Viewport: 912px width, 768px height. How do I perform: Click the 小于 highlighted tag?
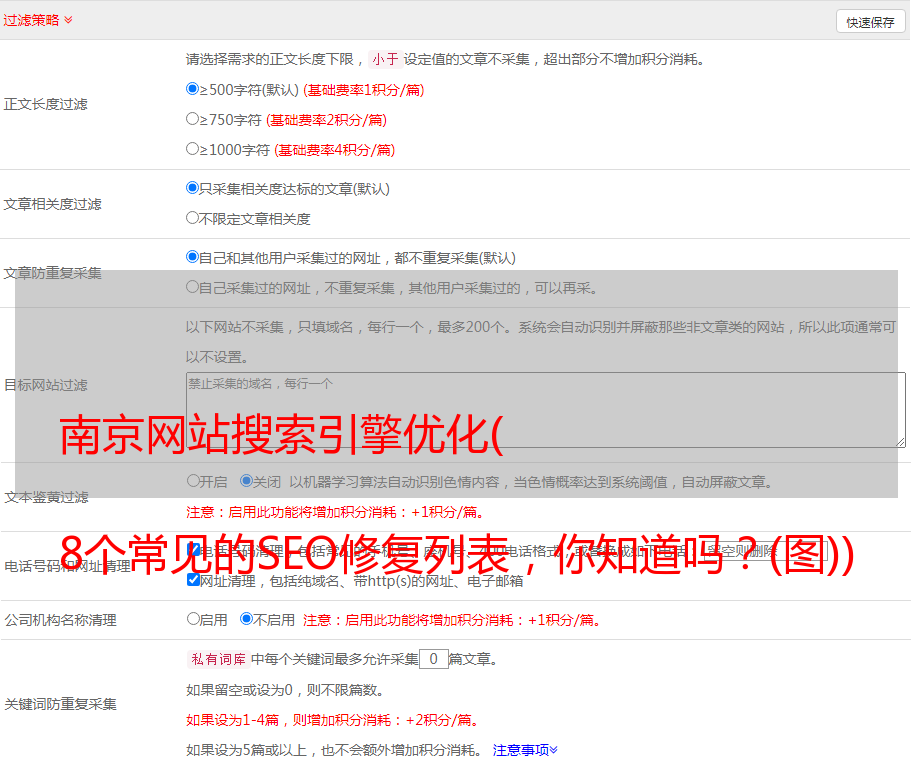pos(385,59)
